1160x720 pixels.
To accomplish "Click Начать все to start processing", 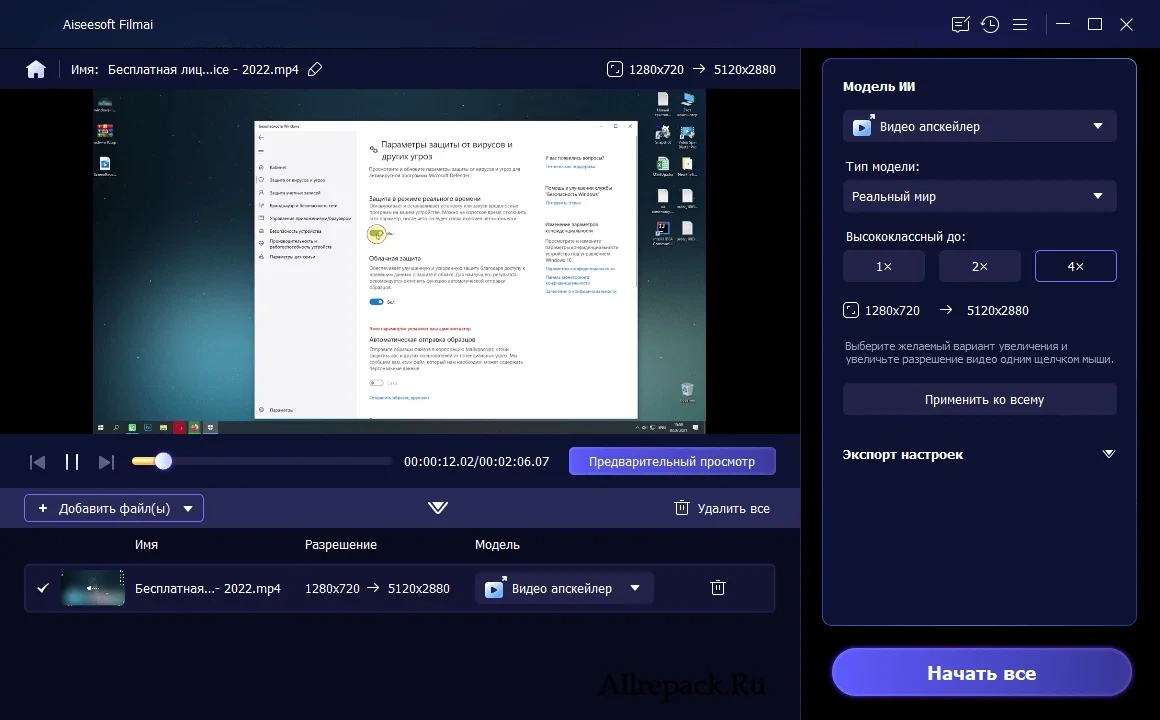I will tap(982, 673).
